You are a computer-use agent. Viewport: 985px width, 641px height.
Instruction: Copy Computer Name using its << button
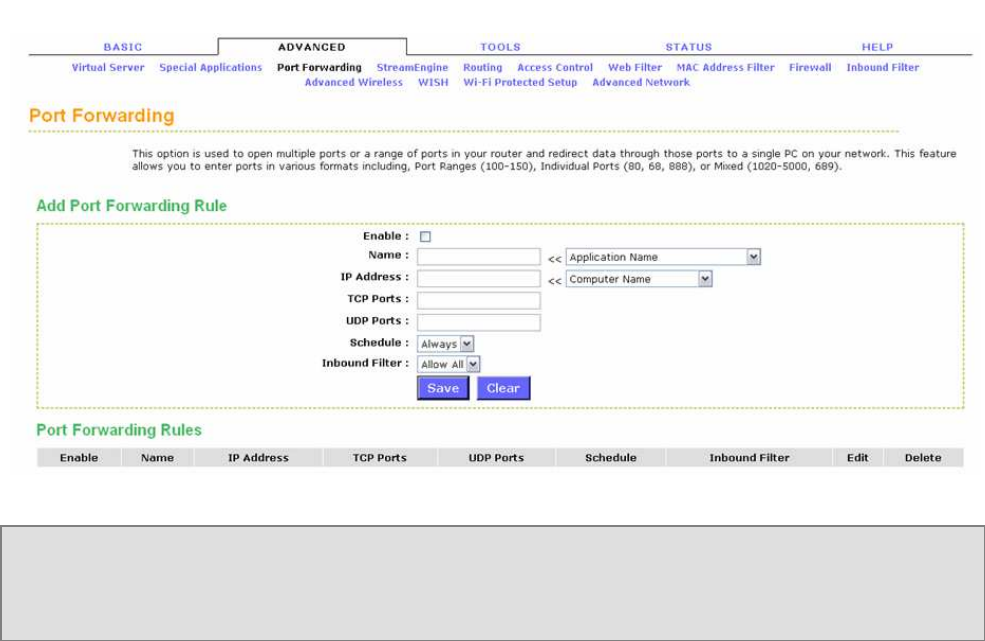[x=554, y=280]
